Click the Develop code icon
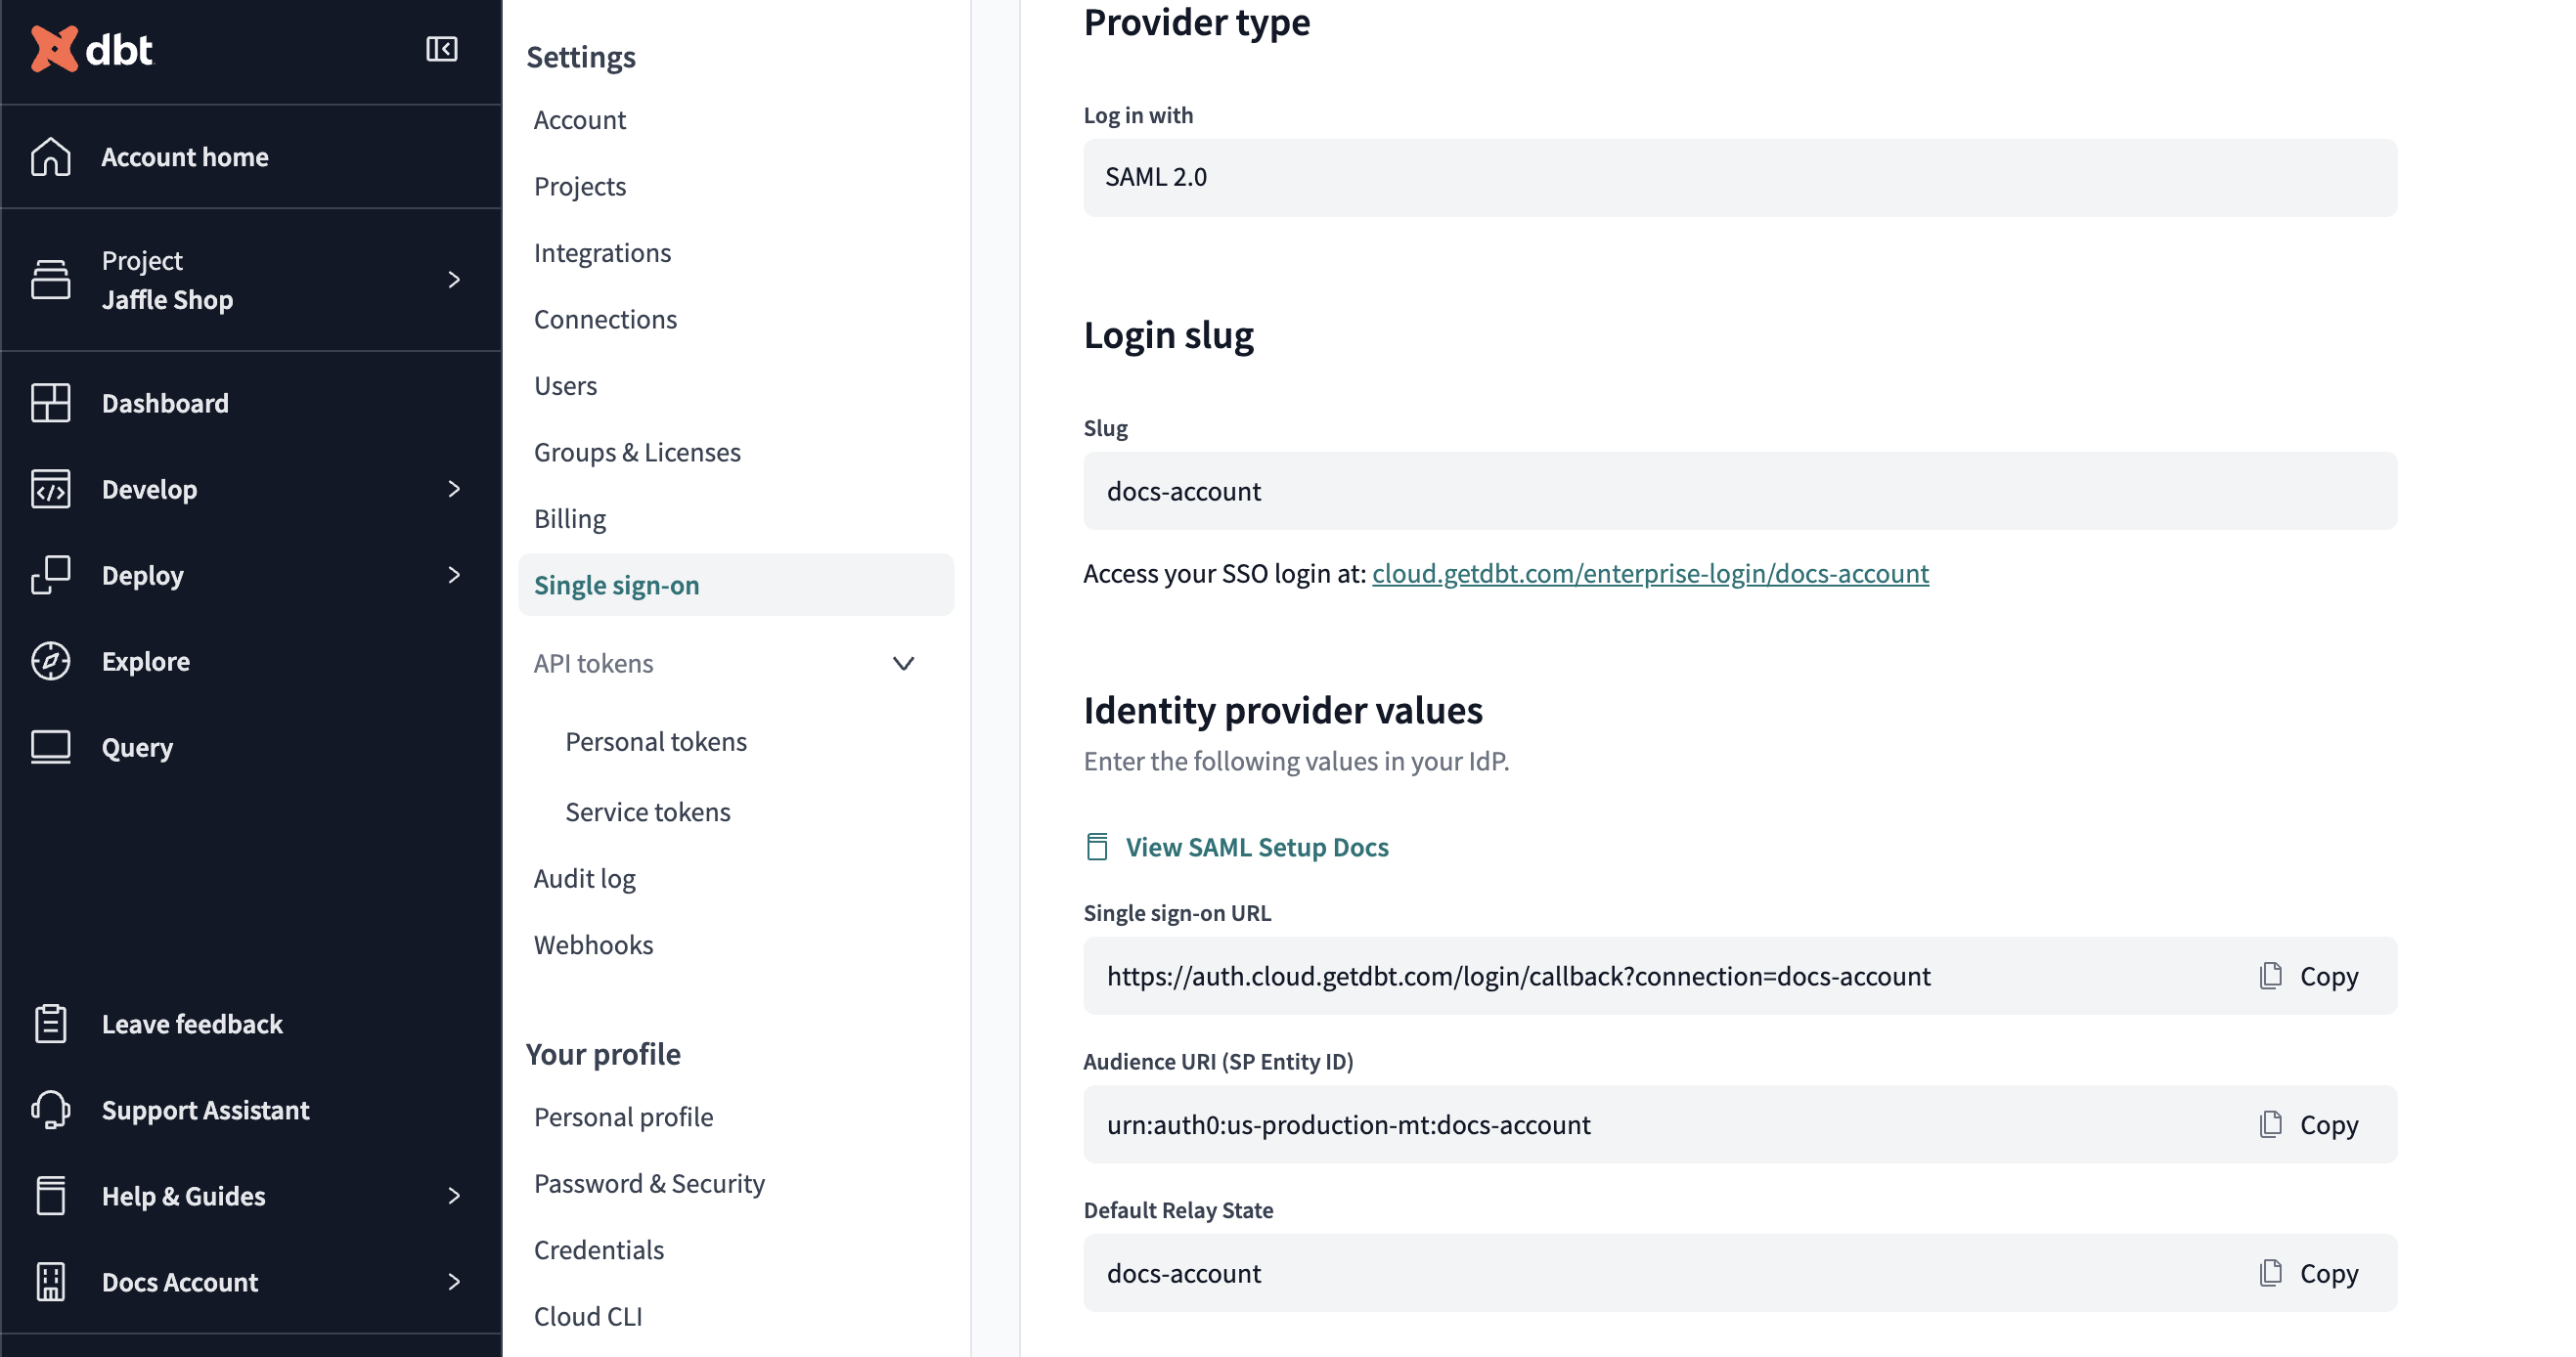This screenshot has width=2576, height=1357. click(x=52, y=489)
